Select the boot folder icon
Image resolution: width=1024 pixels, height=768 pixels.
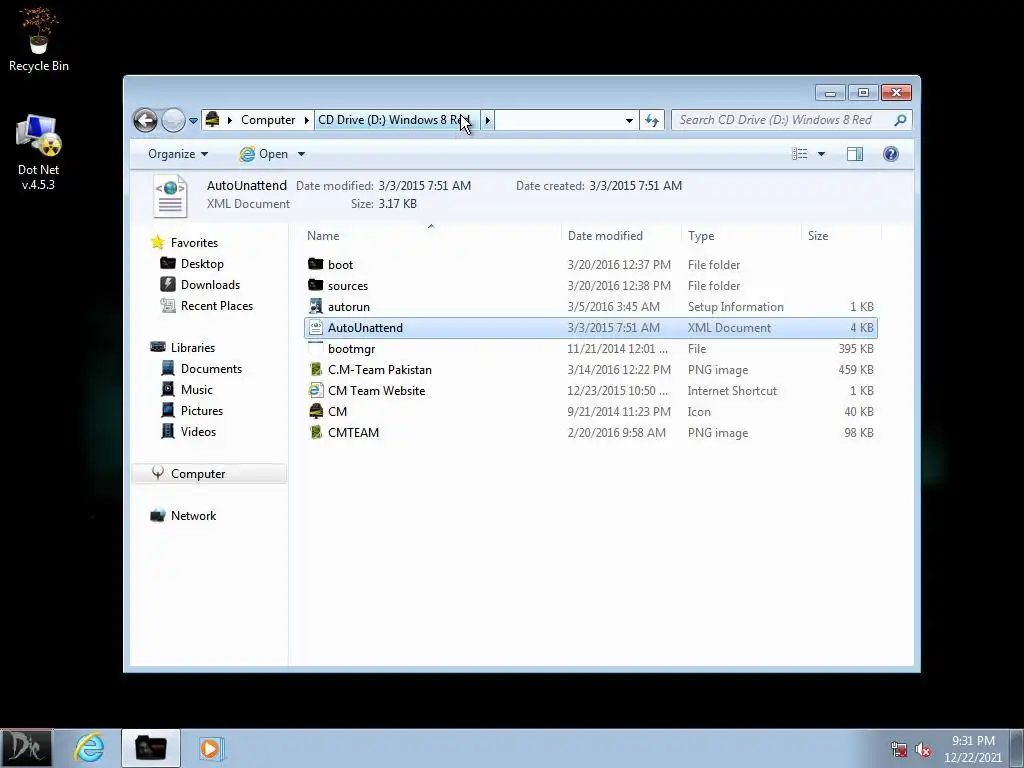click(315, 264)
